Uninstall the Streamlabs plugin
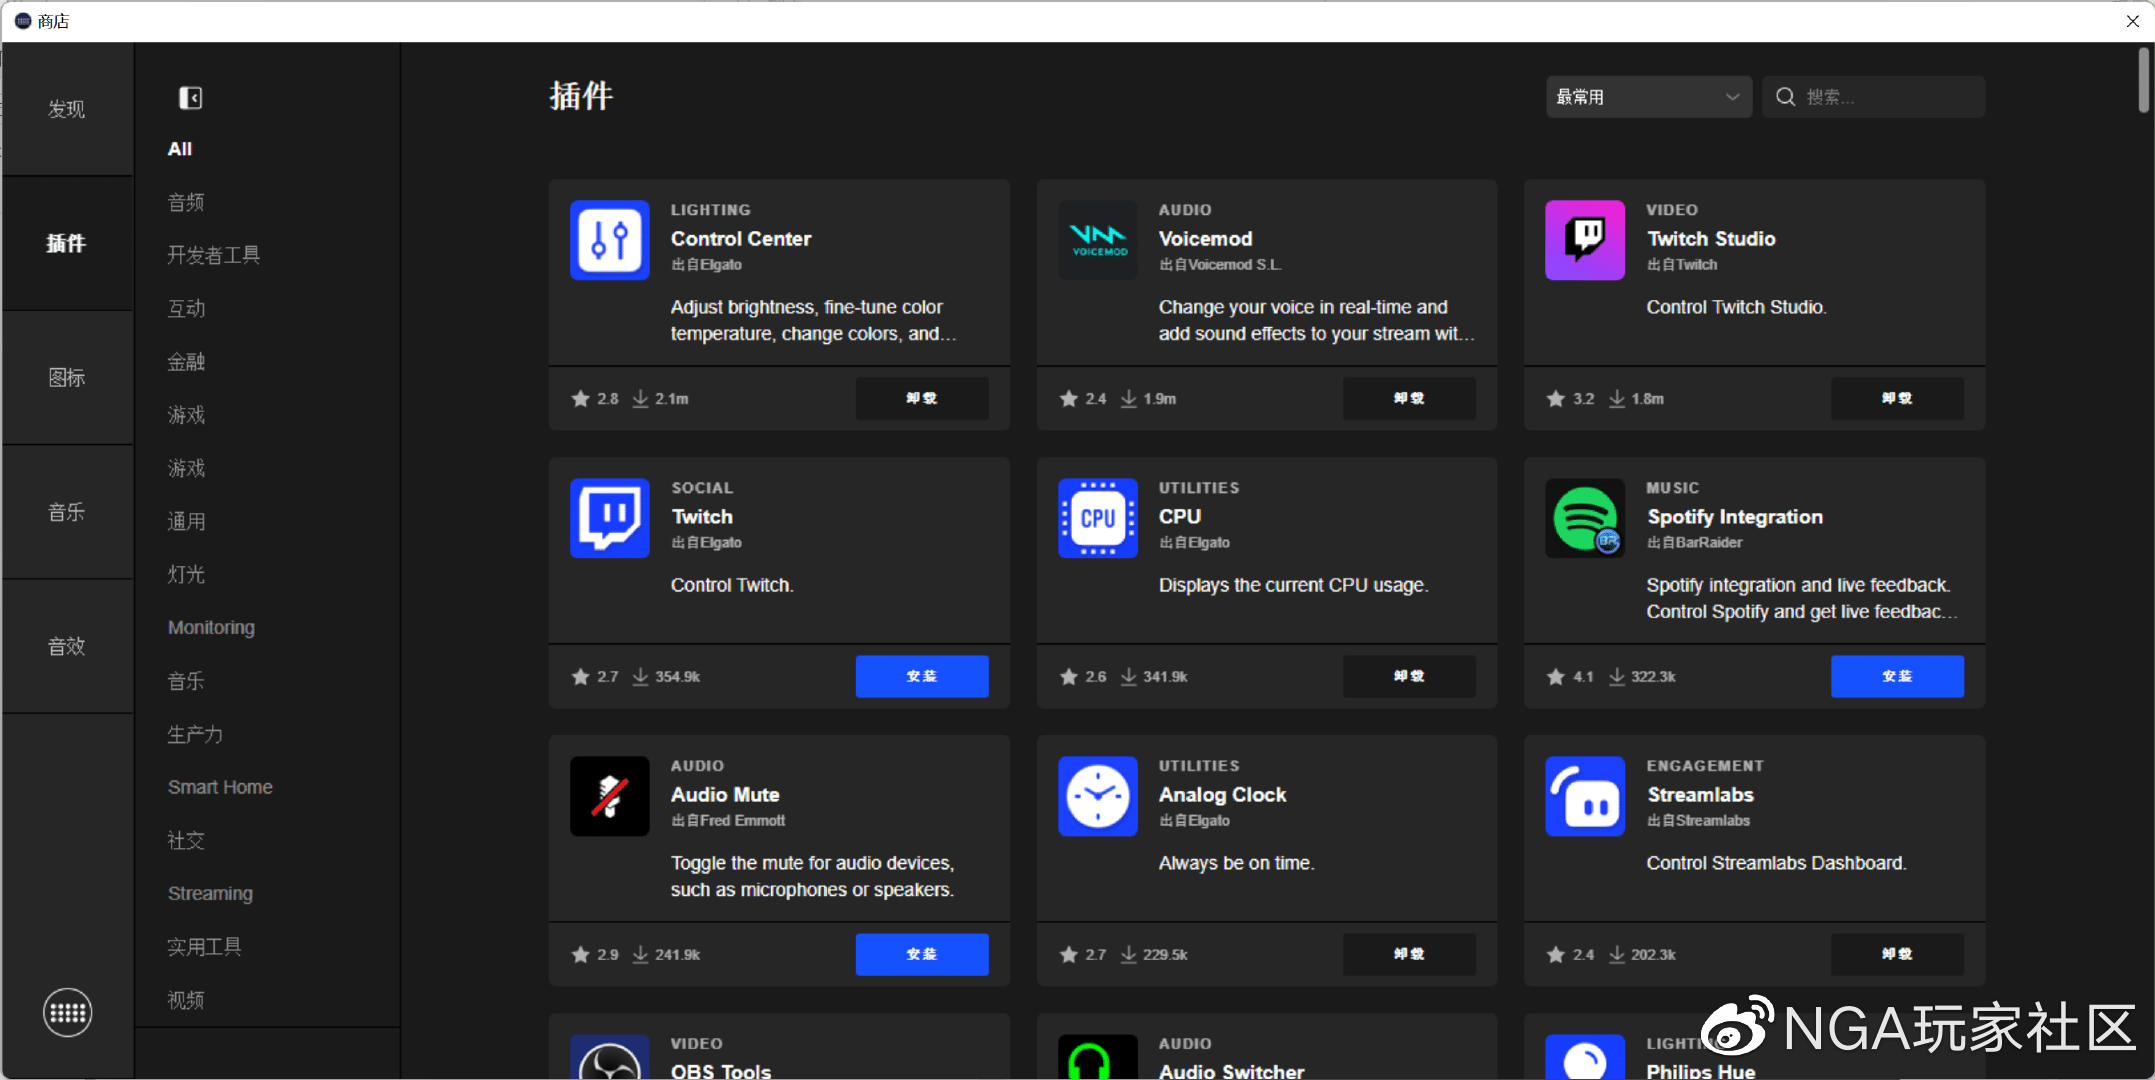 click(x=1897, y=954)
